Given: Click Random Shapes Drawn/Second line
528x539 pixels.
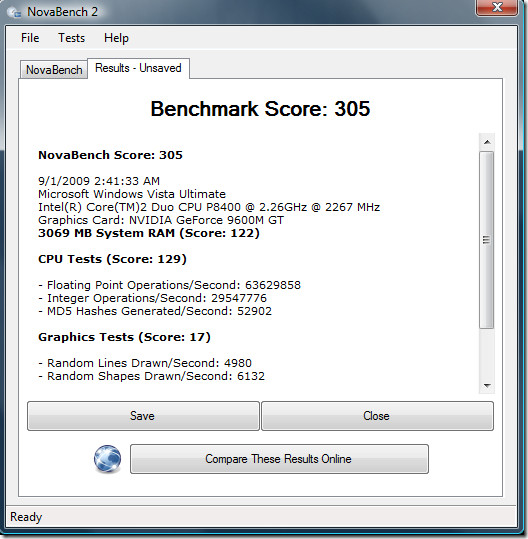Looking at the screenshot, I should pyautogui.click(x=152, y=376).
